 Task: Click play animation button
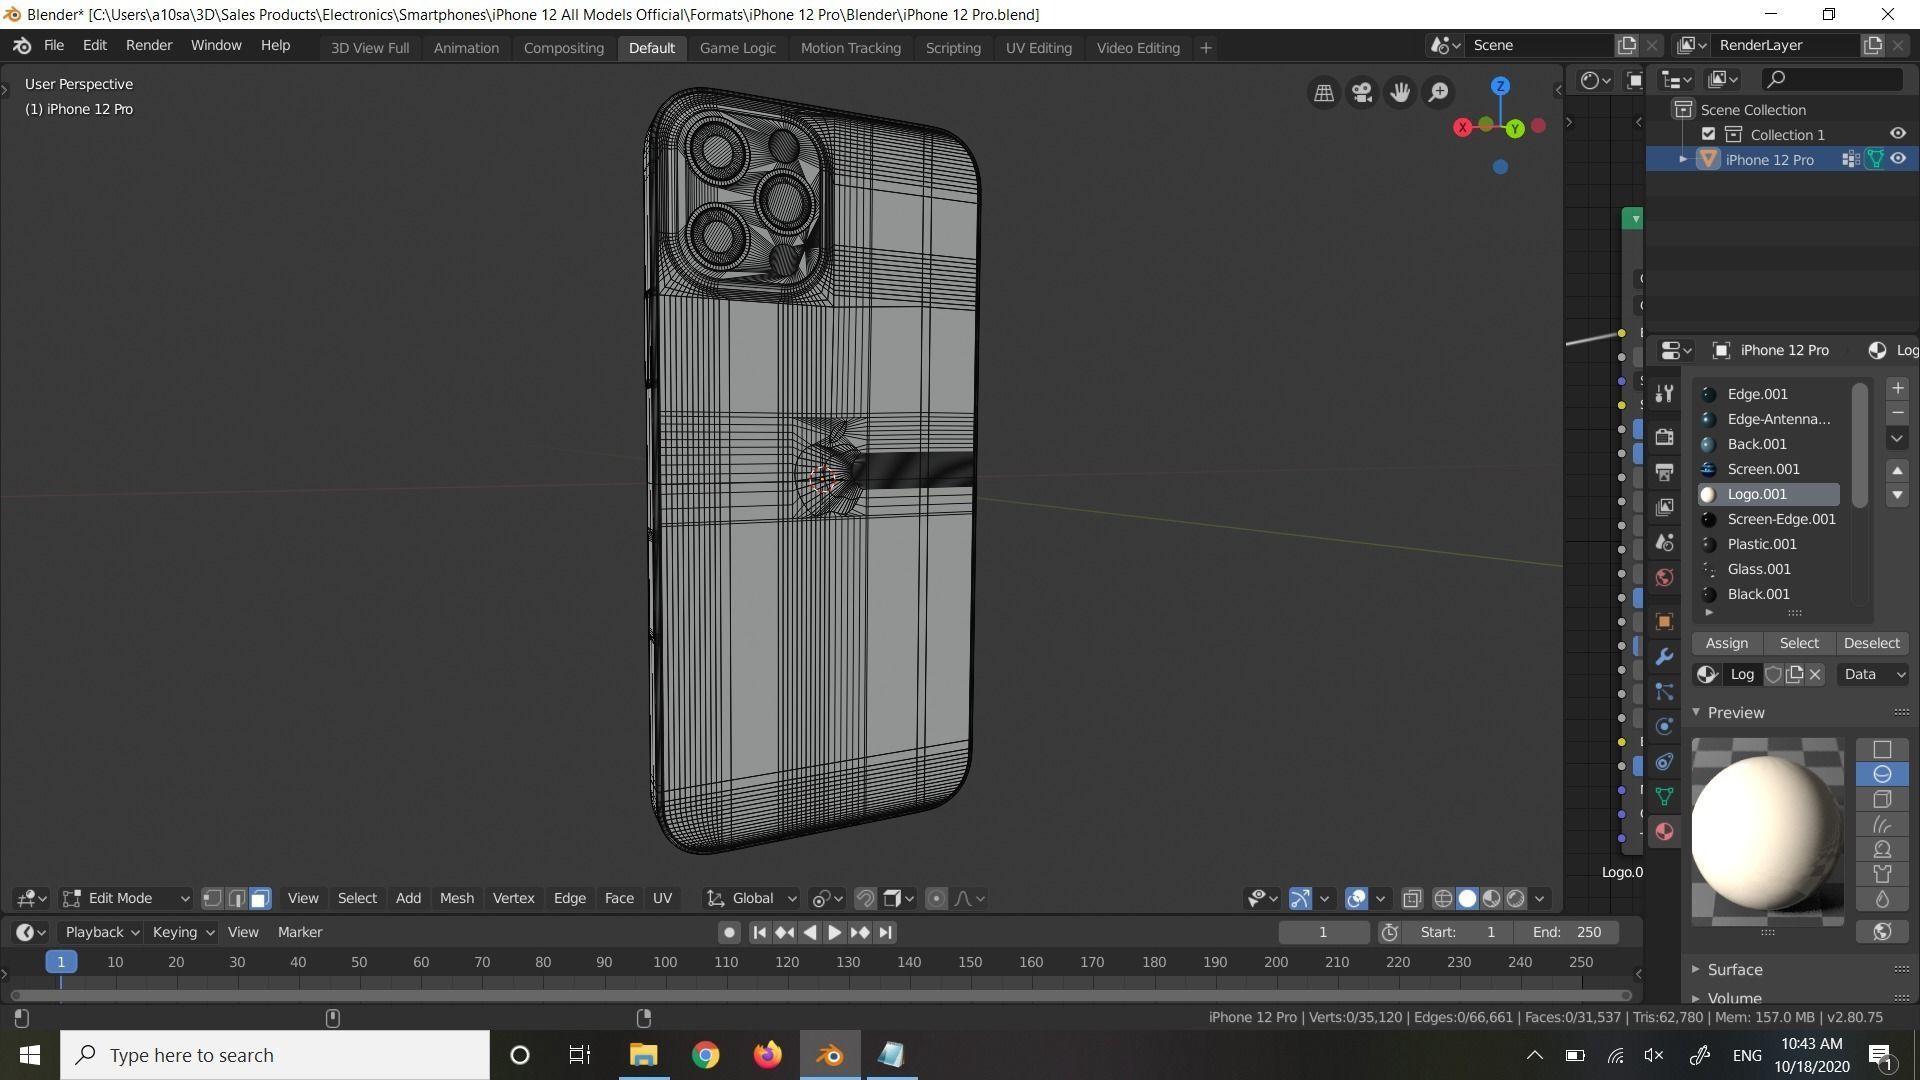coord(834,932)
